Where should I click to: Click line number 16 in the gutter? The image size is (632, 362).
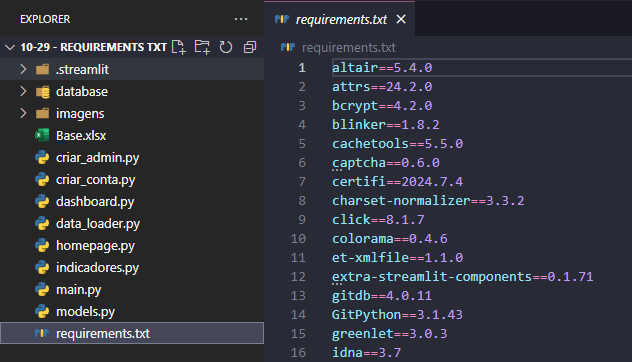point(298,353)
